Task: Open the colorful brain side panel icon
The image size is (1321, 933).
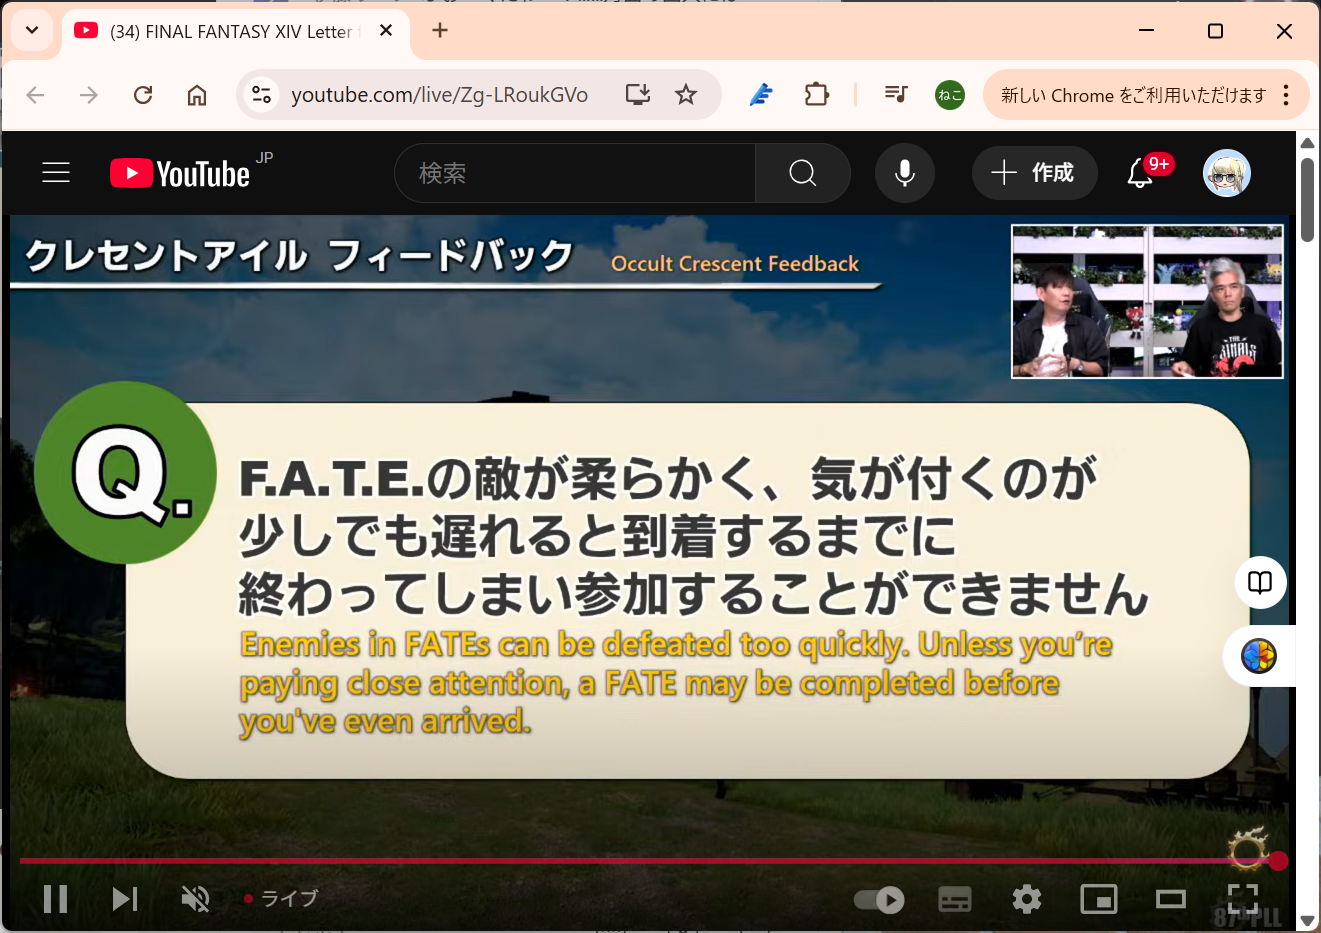Action: 1259,656
